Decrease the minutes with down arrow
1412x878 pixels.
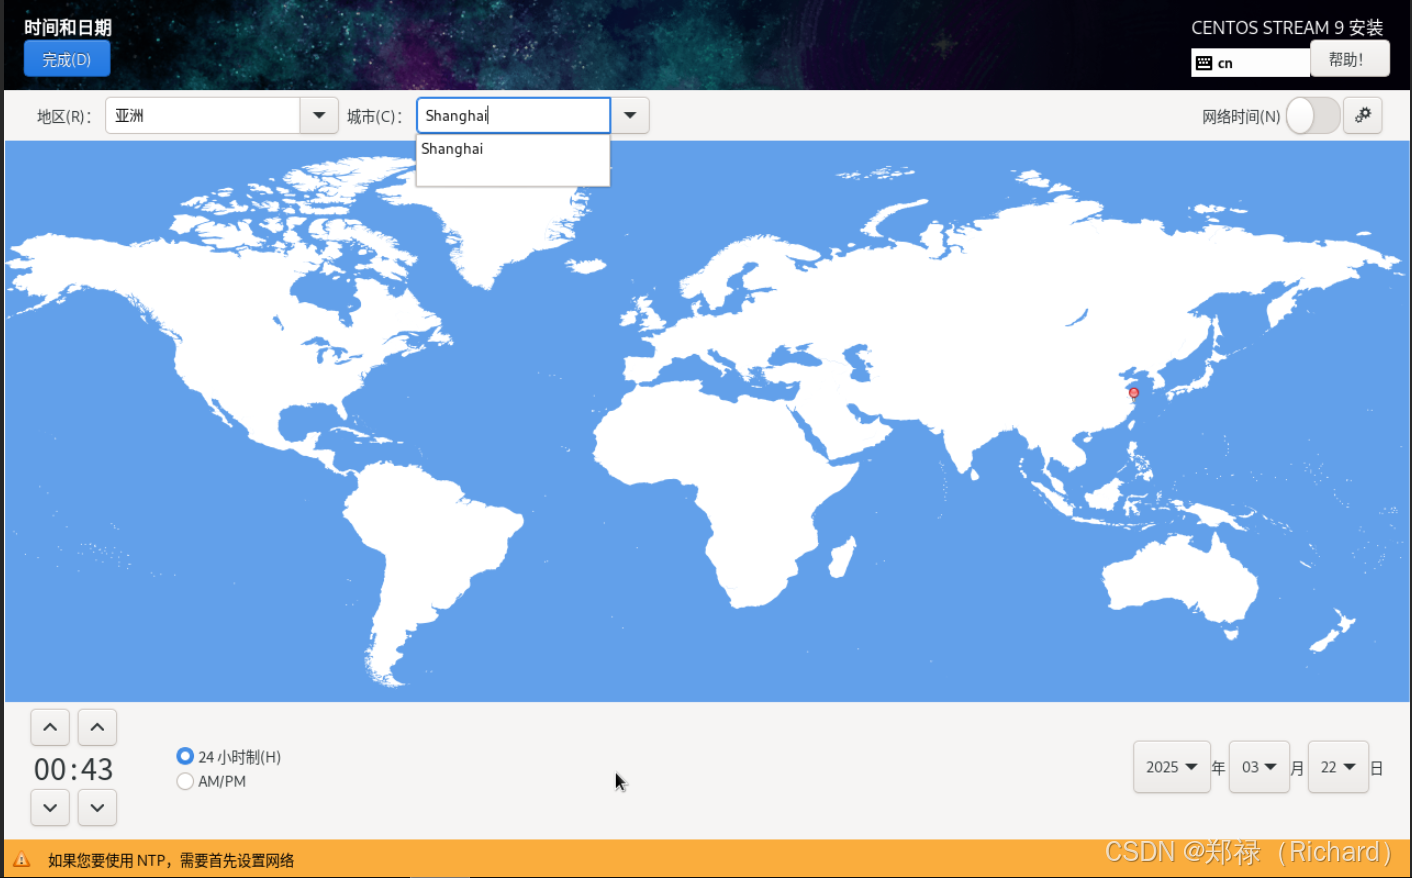(x=97, y=807)
